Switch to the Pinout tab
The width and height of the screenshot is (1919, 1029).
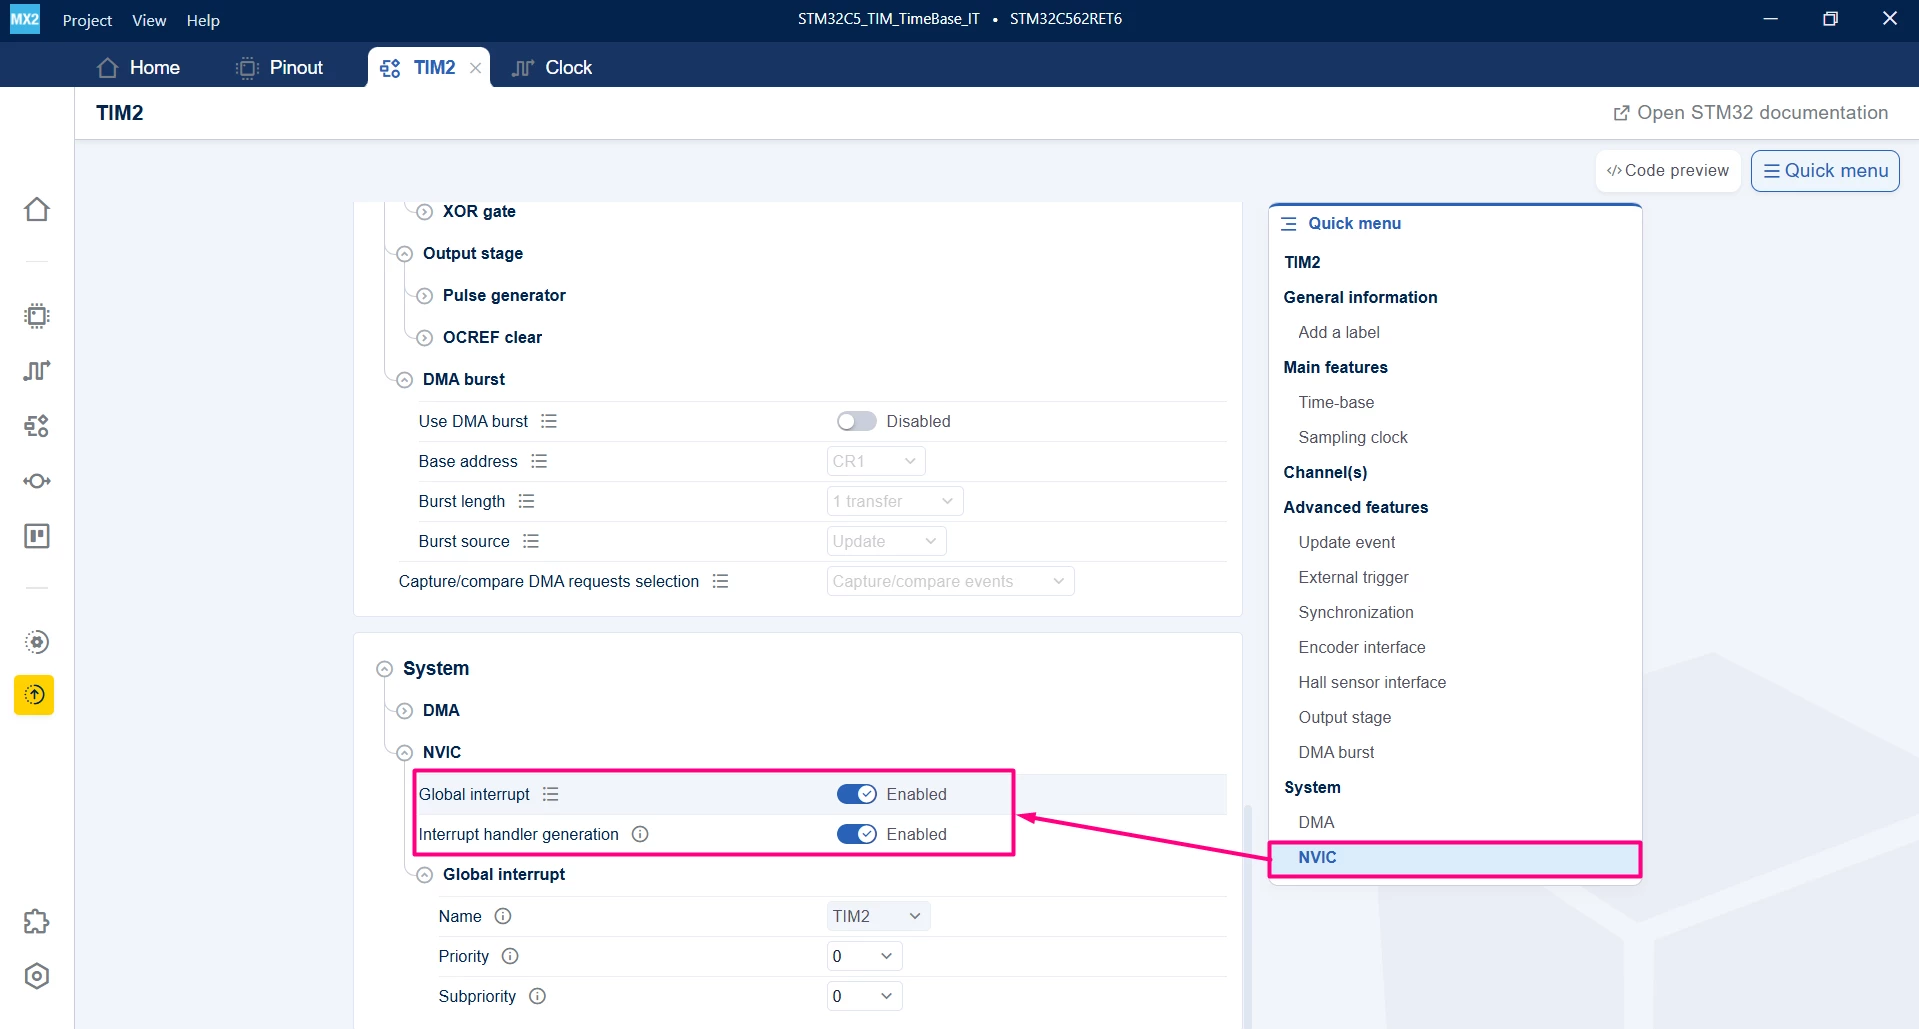pos(280,67)
